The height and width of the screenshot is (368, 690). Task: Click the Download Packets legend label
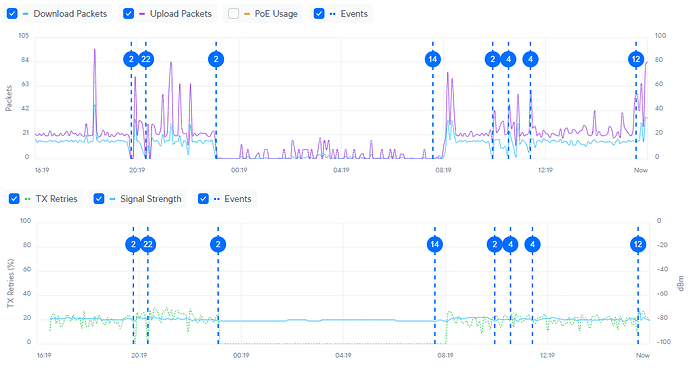70,14
